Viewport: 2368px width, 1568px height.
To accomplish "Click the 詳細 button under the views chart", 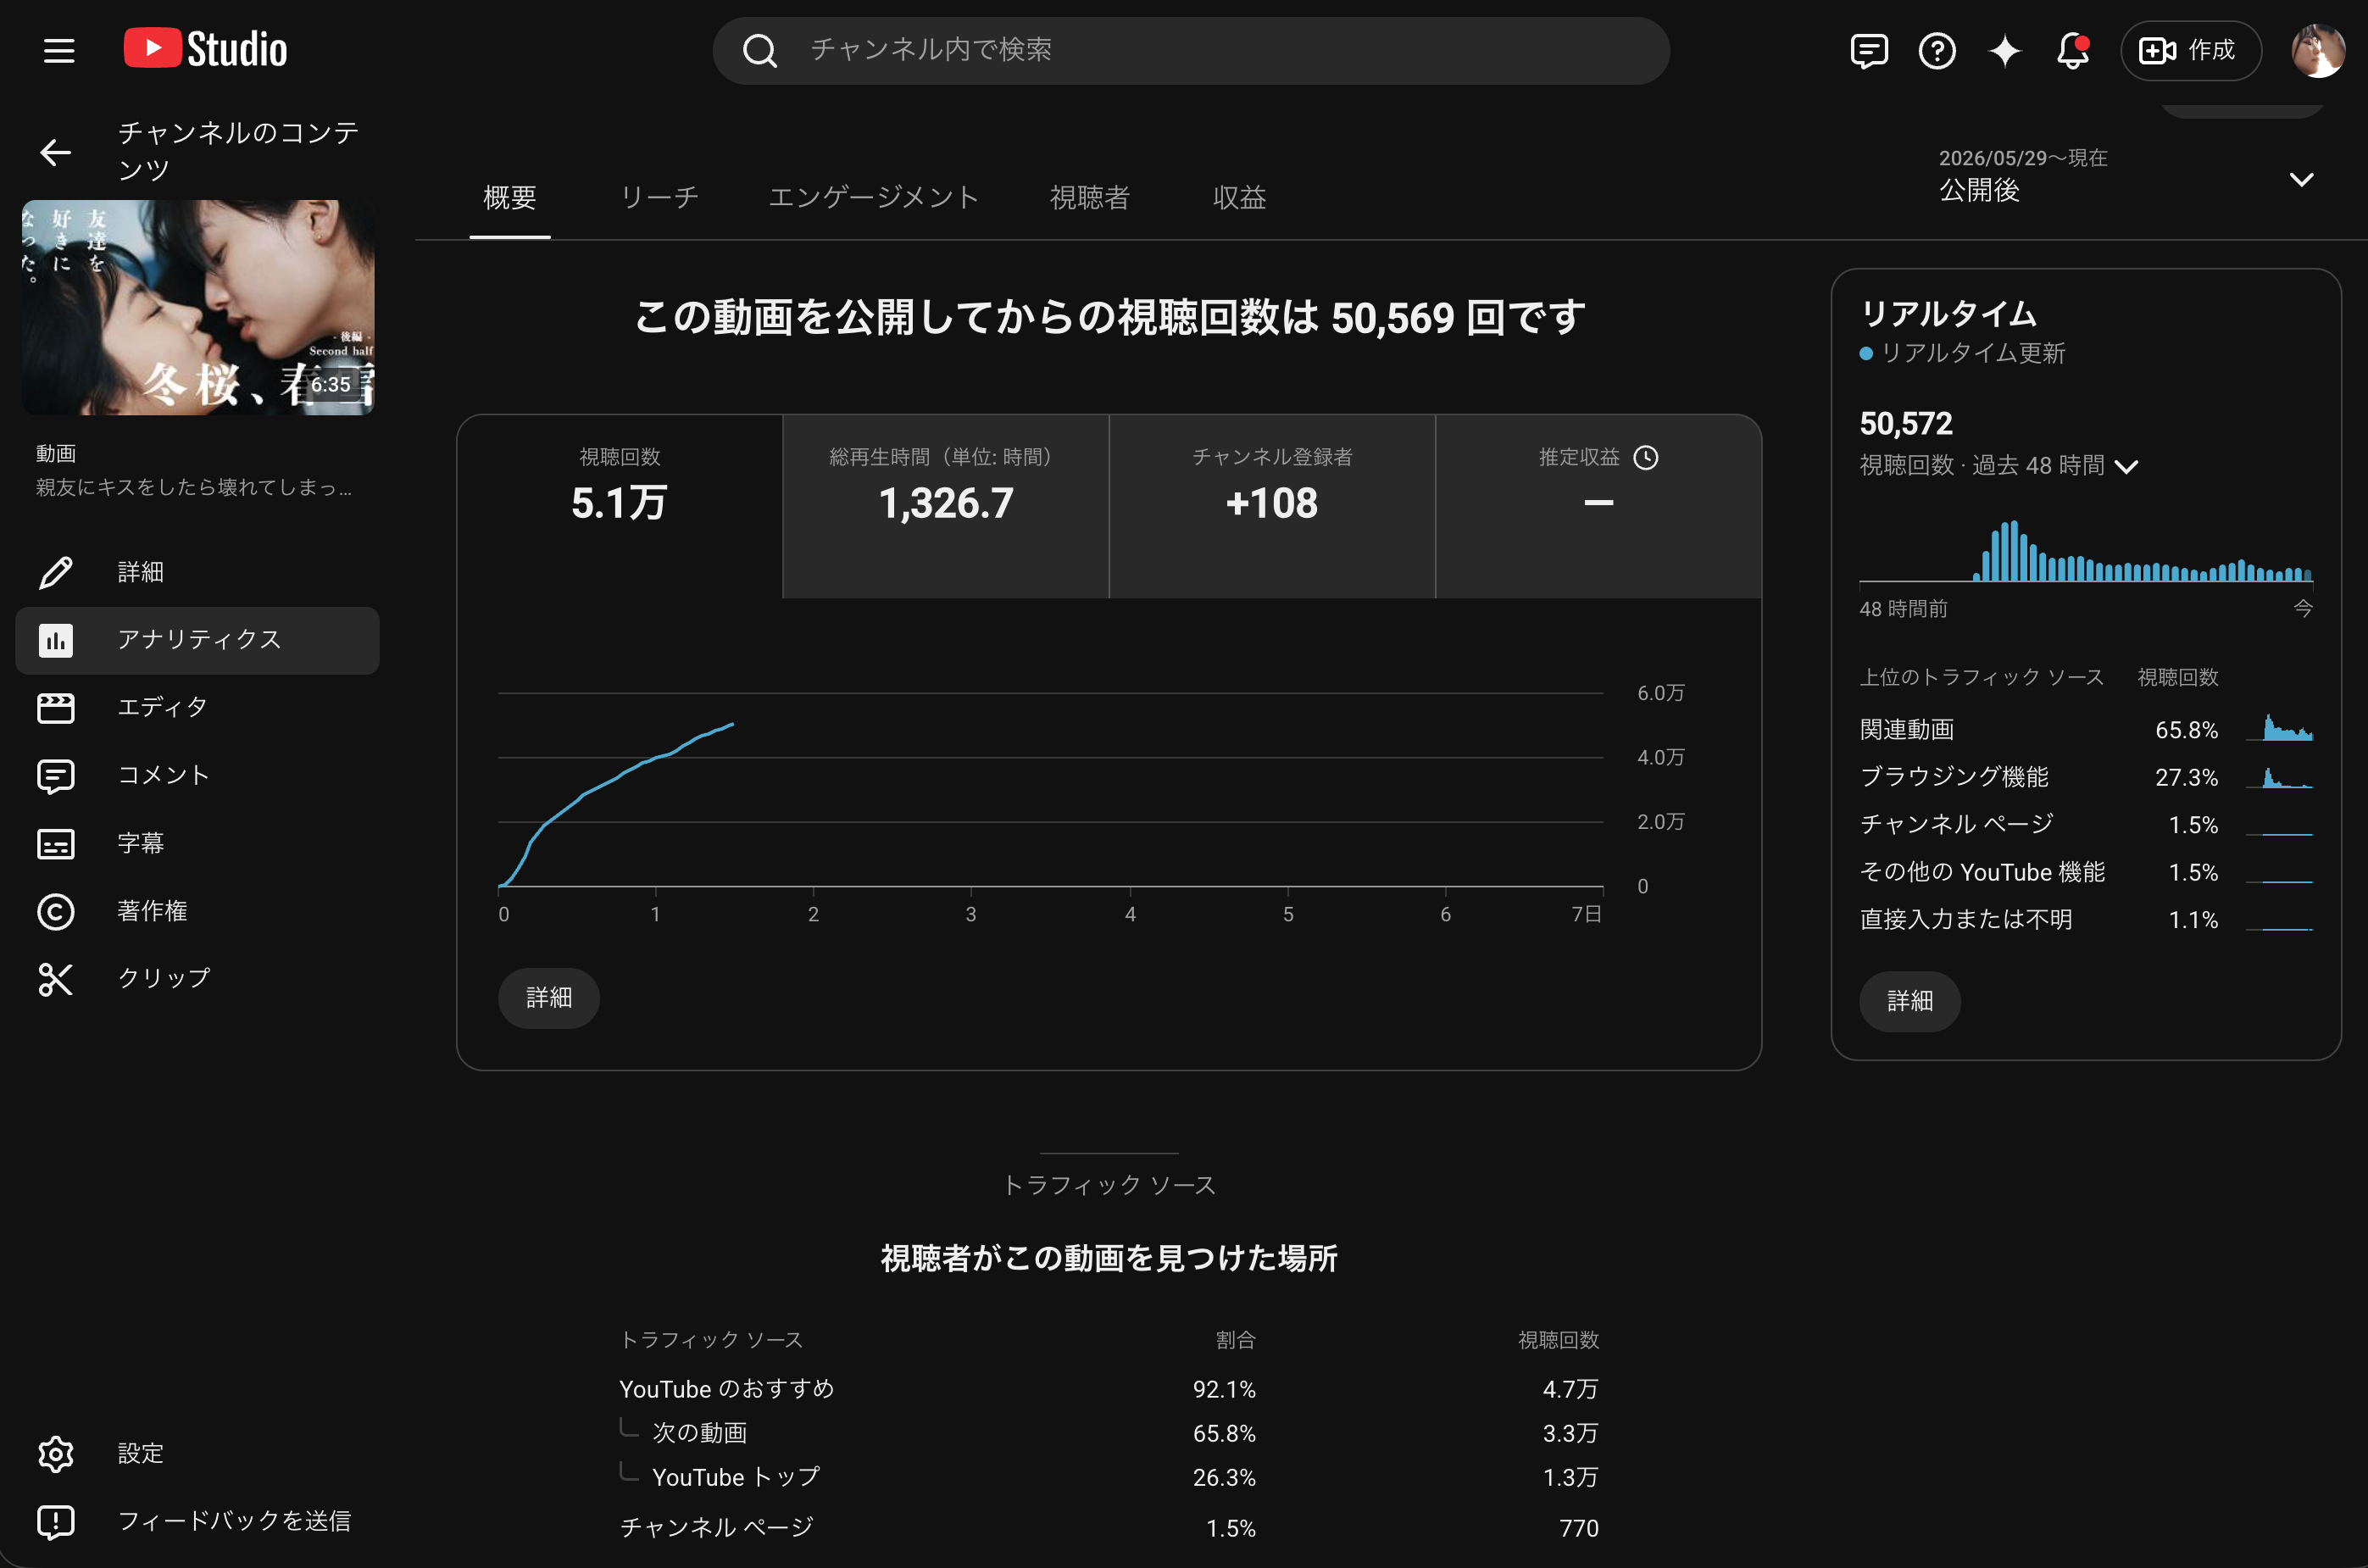I will tap(549, 997).
